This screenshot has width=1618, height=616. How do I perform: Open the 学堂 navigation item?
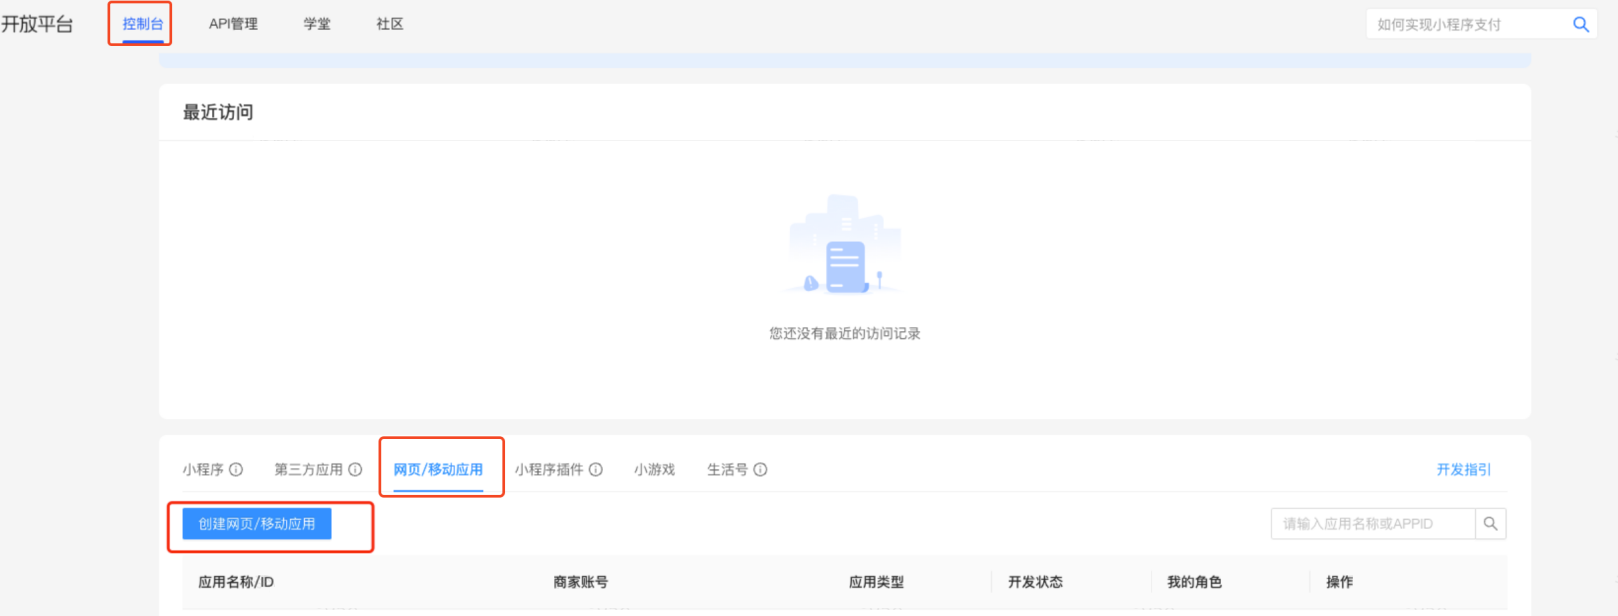click(317, 24)
